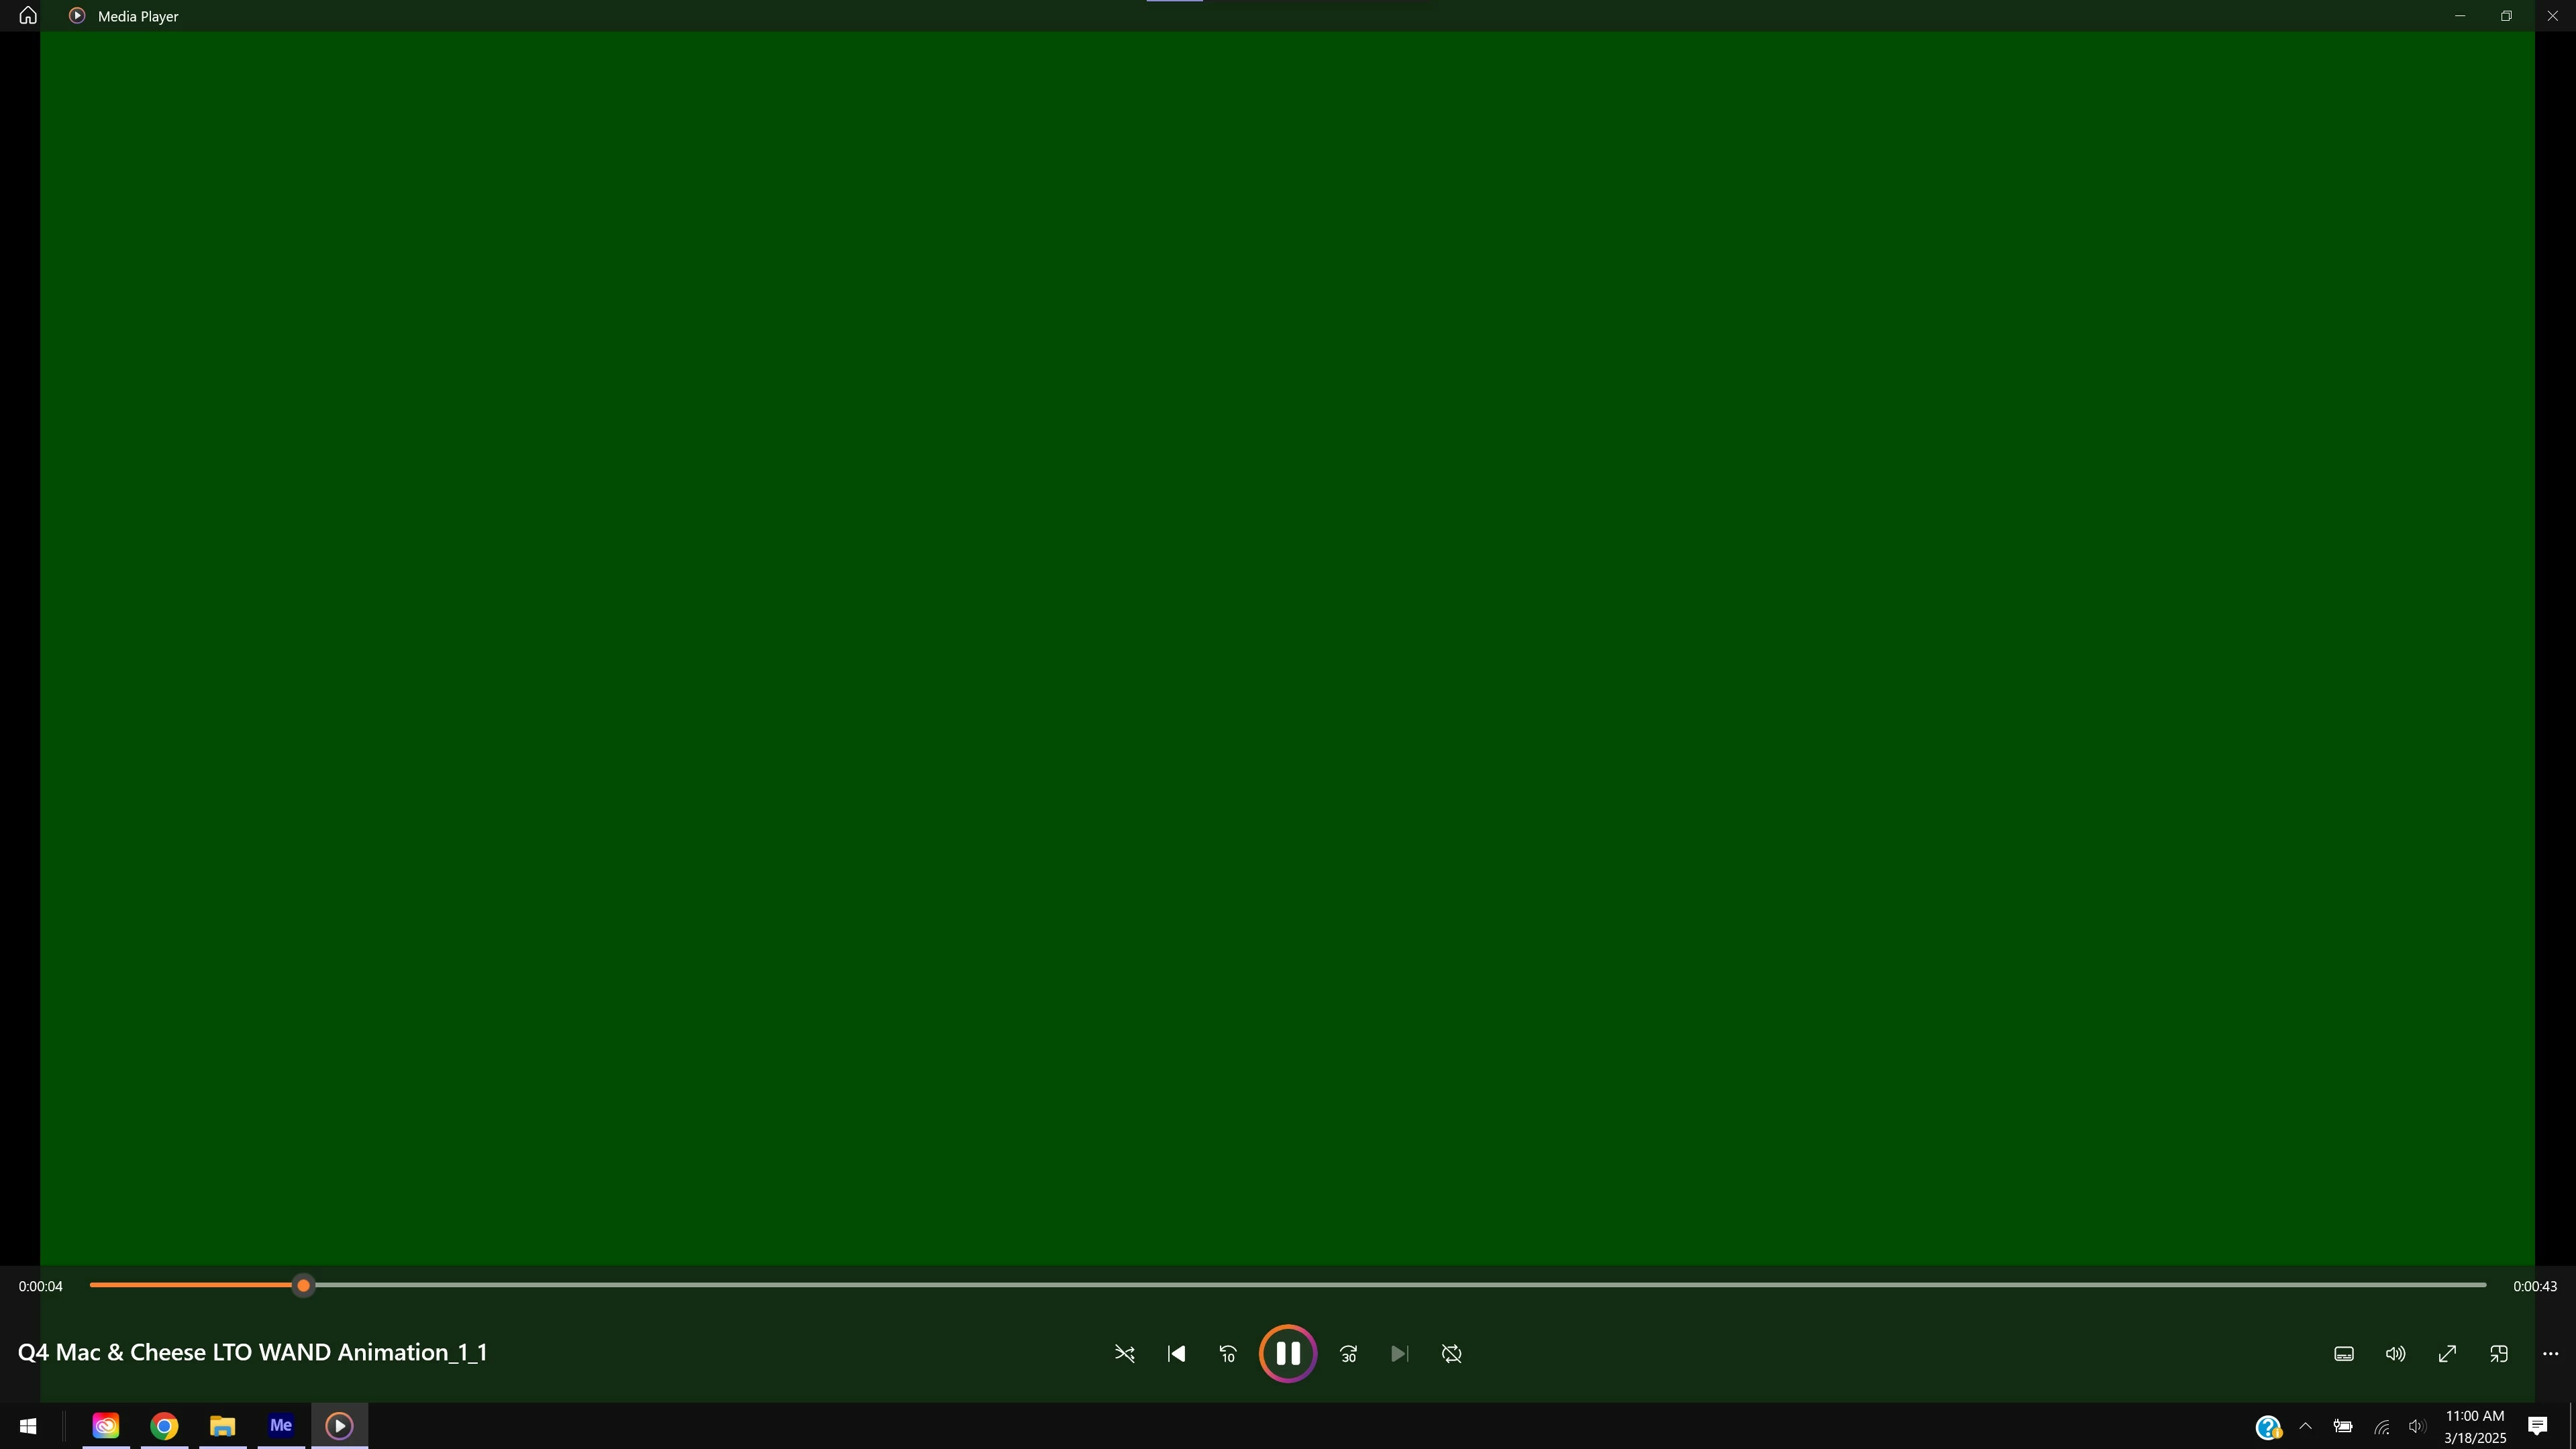
Task: Enter full screen view
Action: pos(2447,1354)
